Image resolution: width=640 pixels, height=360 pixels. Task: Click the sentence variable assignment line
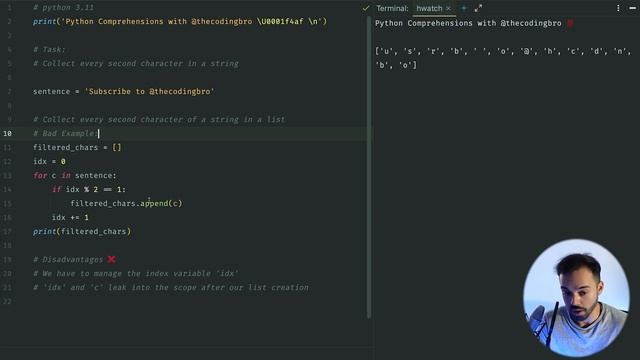(x=124, y=91)
